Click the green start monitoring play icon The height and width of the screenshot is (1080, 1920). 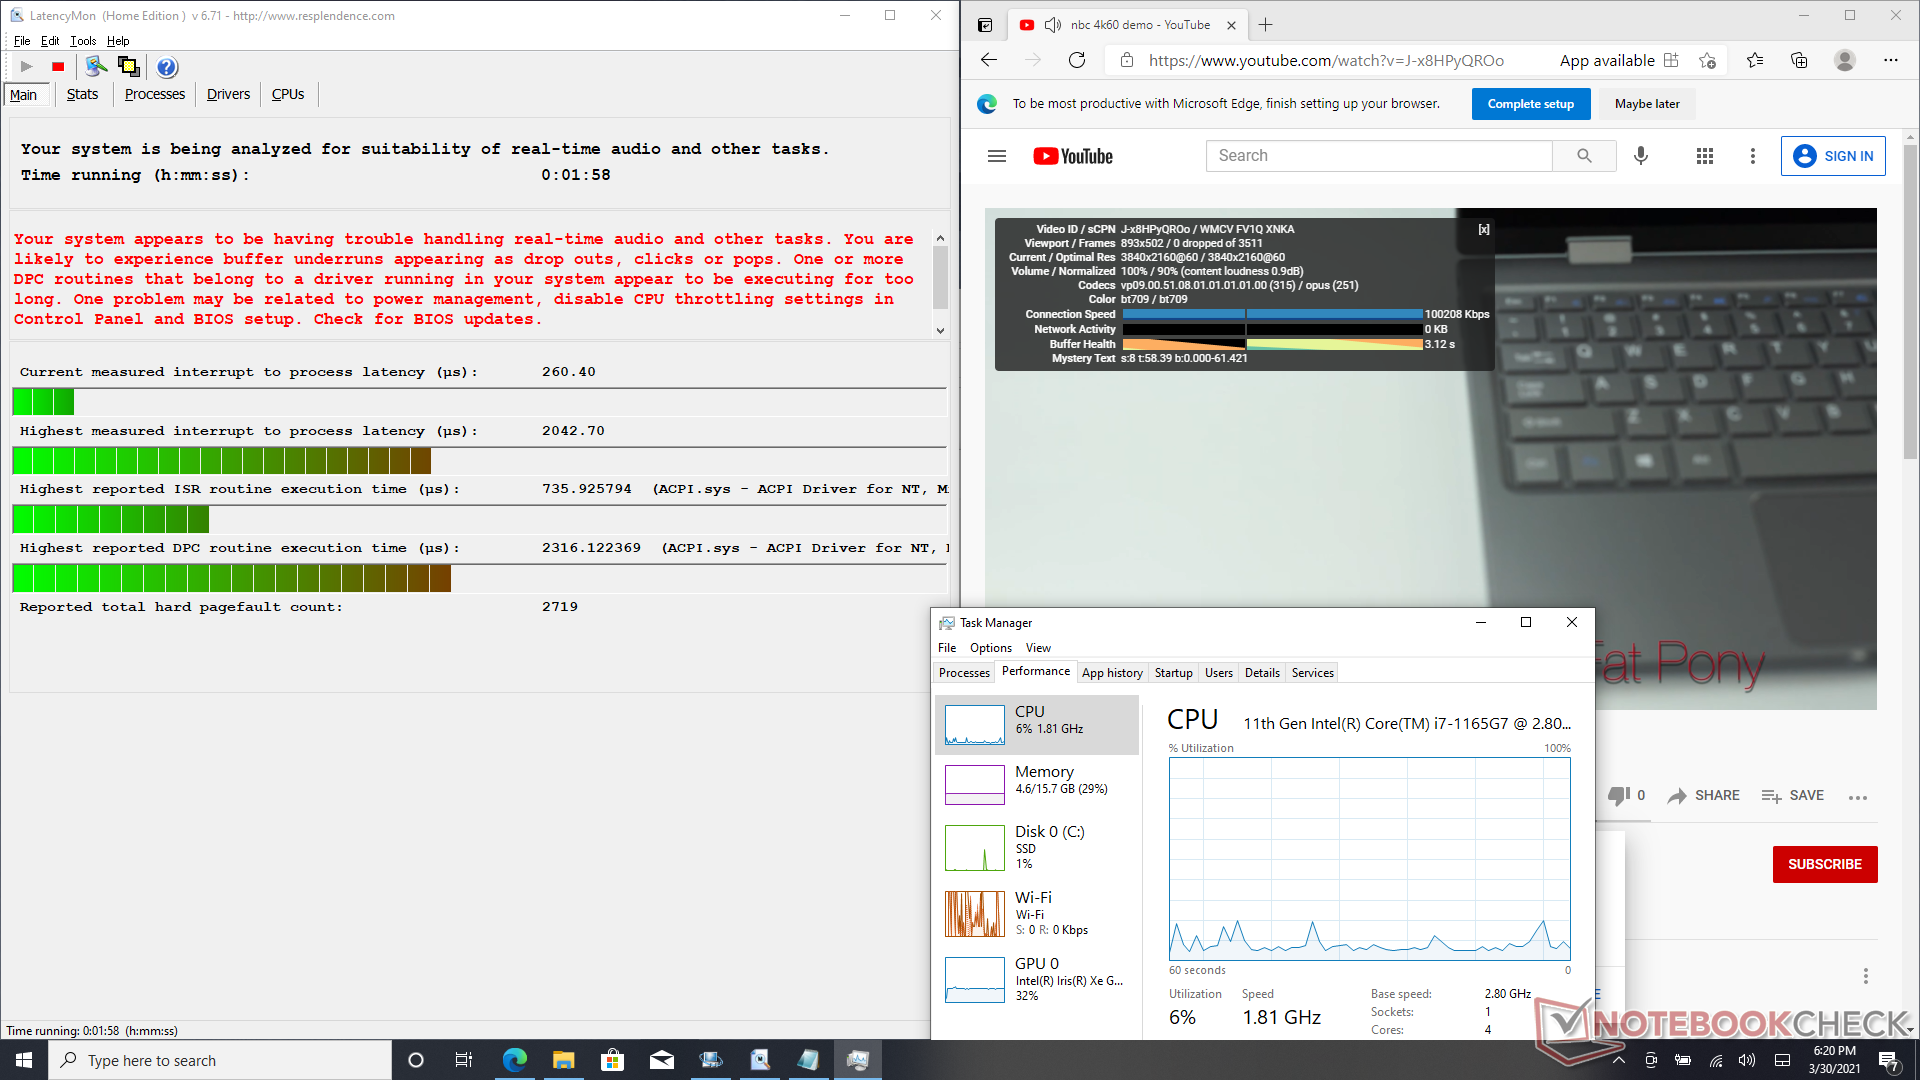[x=27, y=67]
